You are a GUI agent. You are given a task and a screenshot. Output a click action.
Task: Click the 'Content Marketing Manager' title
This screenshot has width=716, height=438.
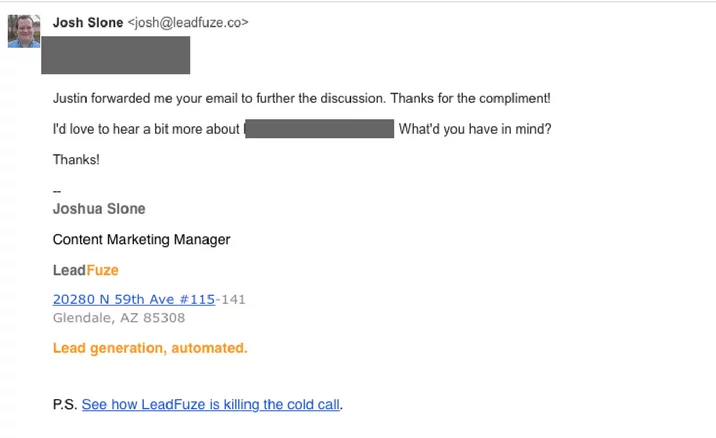pyautogui.click(x=141, y=239)
